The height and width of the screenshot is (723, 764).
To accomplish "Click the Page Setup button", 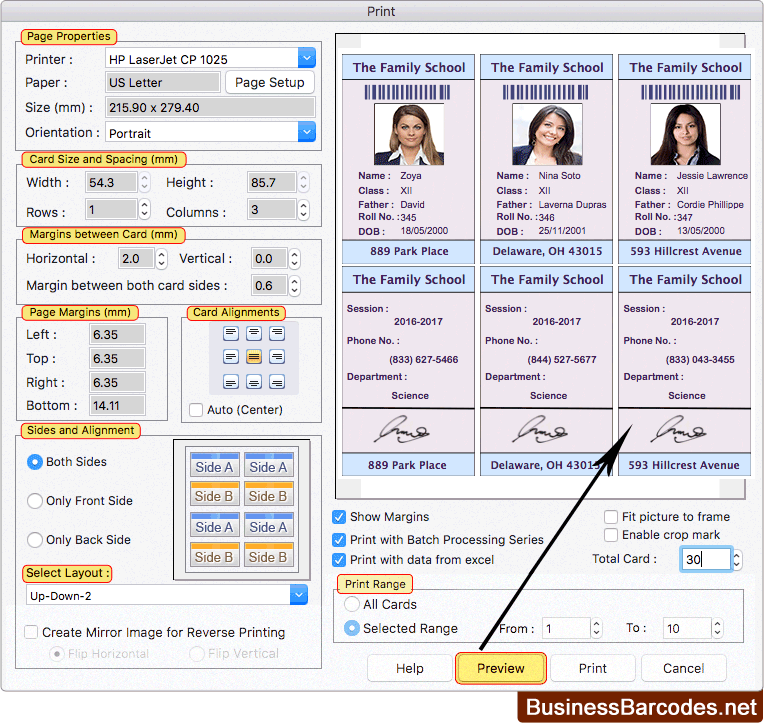I will tap(269, 82).
